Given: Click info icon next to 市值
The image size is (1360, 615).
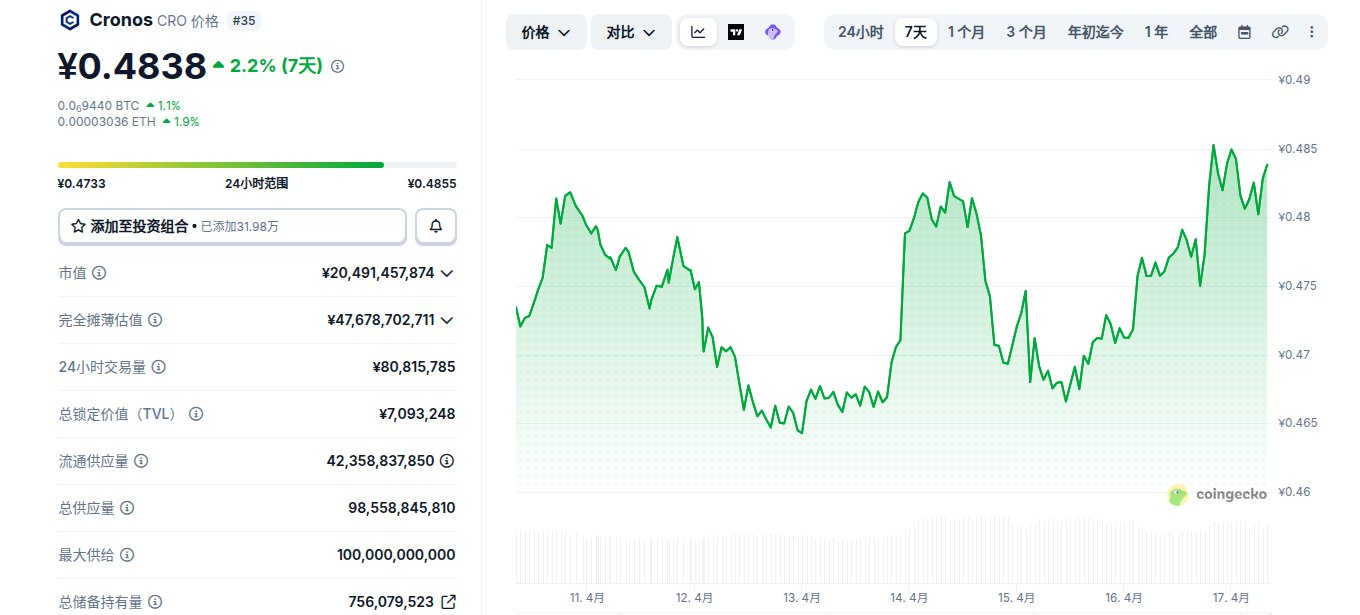Looking at the screenshot, I should coord(99,273).
